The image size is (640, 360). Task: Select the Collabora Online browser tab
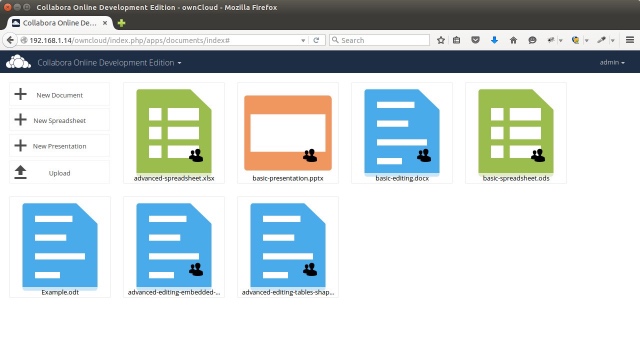[x=60, y=23]
